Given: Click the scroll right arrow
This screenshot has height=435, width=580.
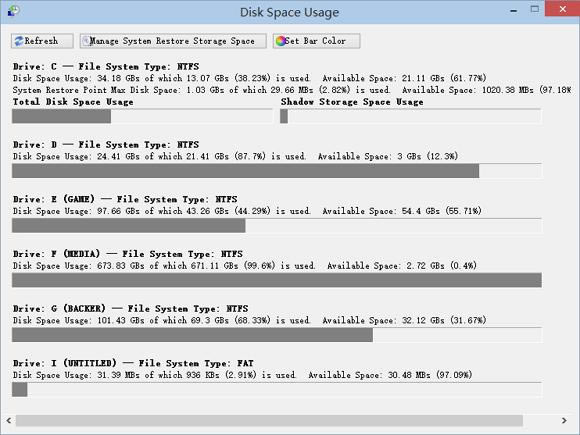Looking at the screenshot, I should 564,421.
